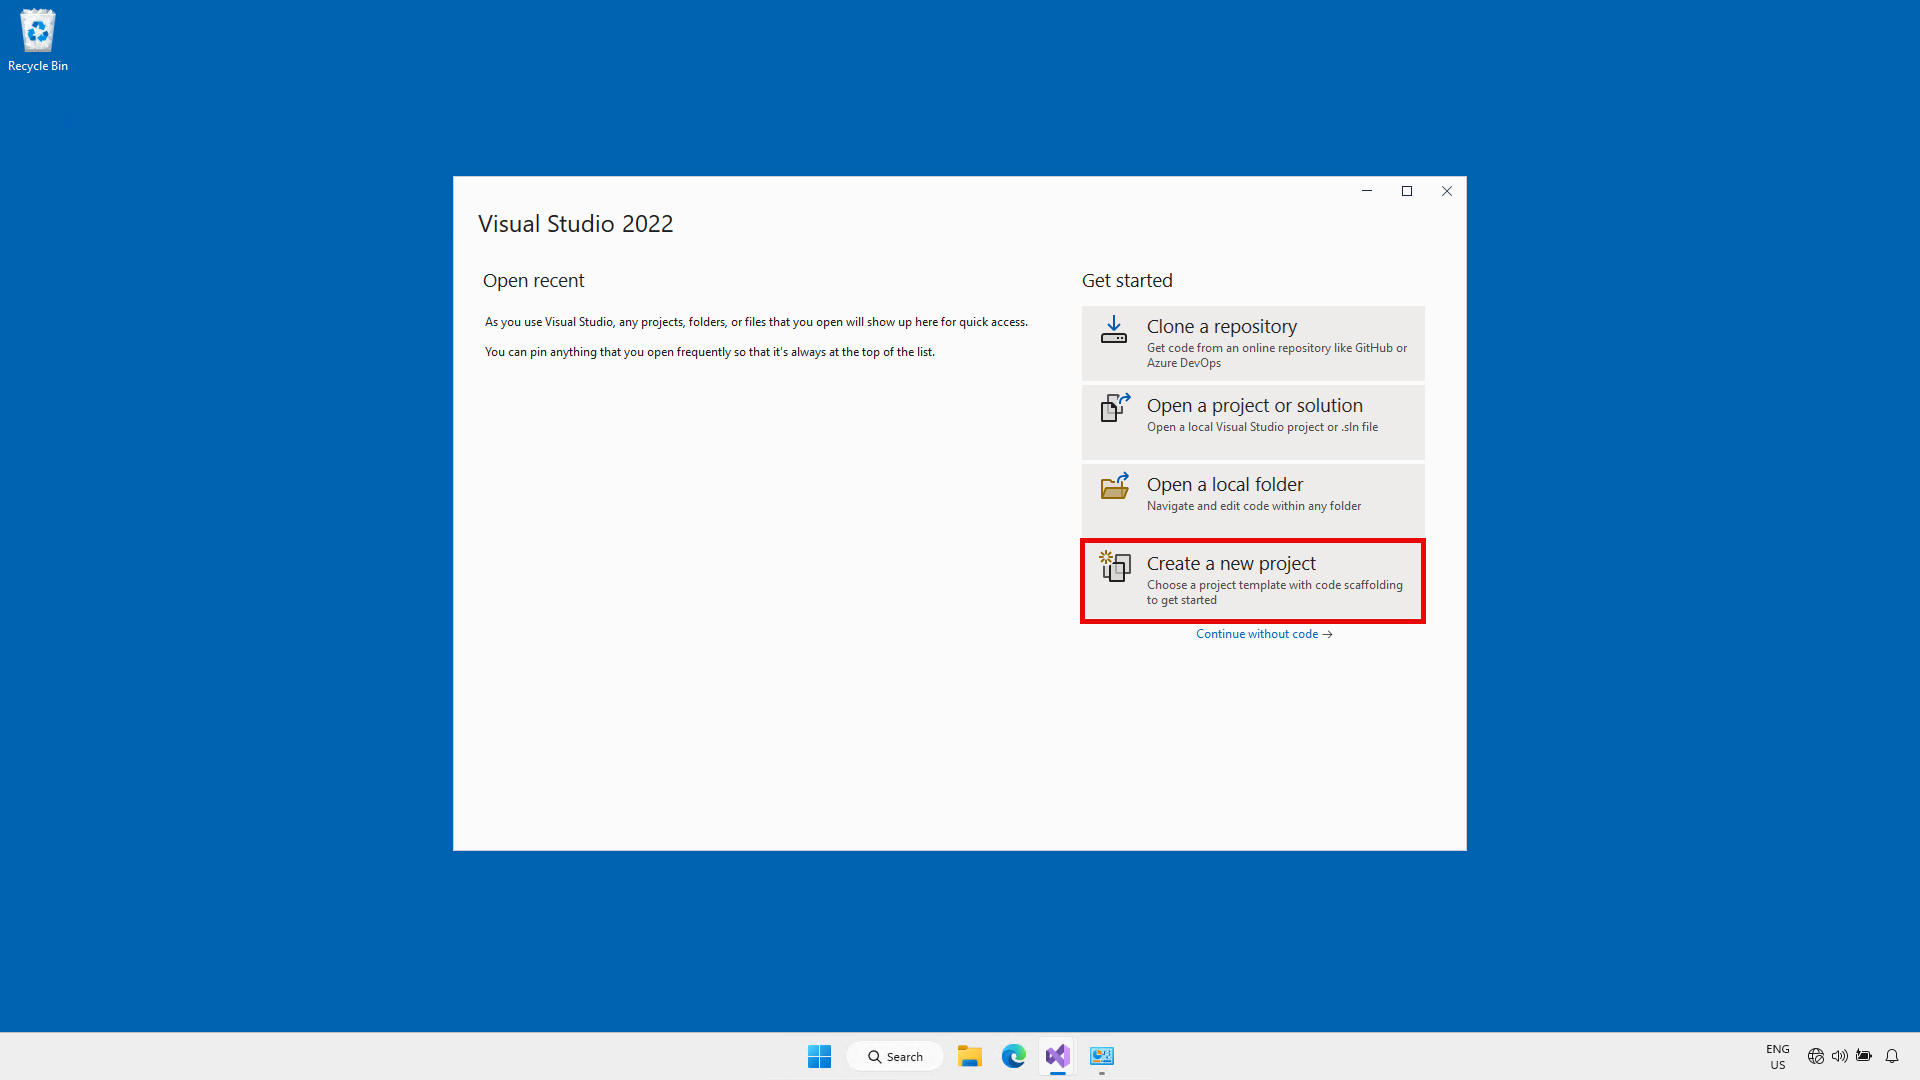Screen dimensions: 1920x1080
Task: Click the Create a new project icon
Action: tap(1114, 566)
